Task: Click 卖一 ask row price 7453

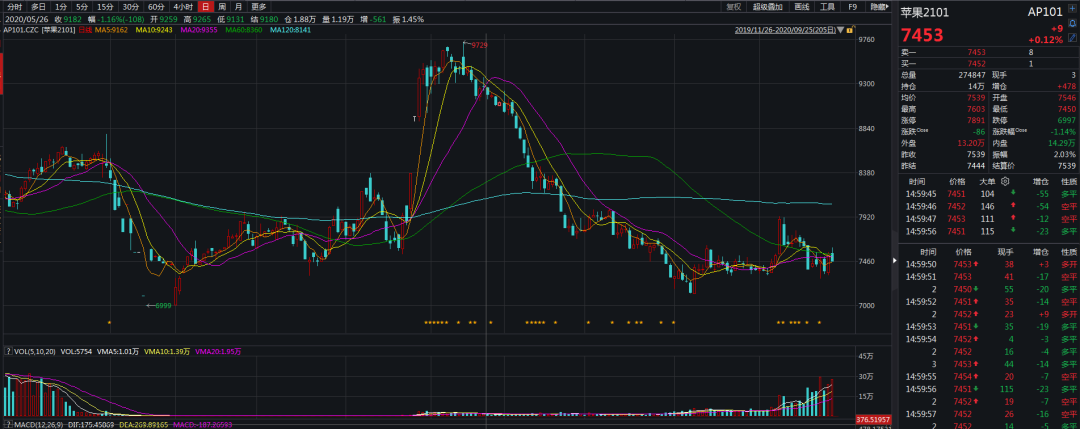Action: pyautogui.click(x=976, y=52)
